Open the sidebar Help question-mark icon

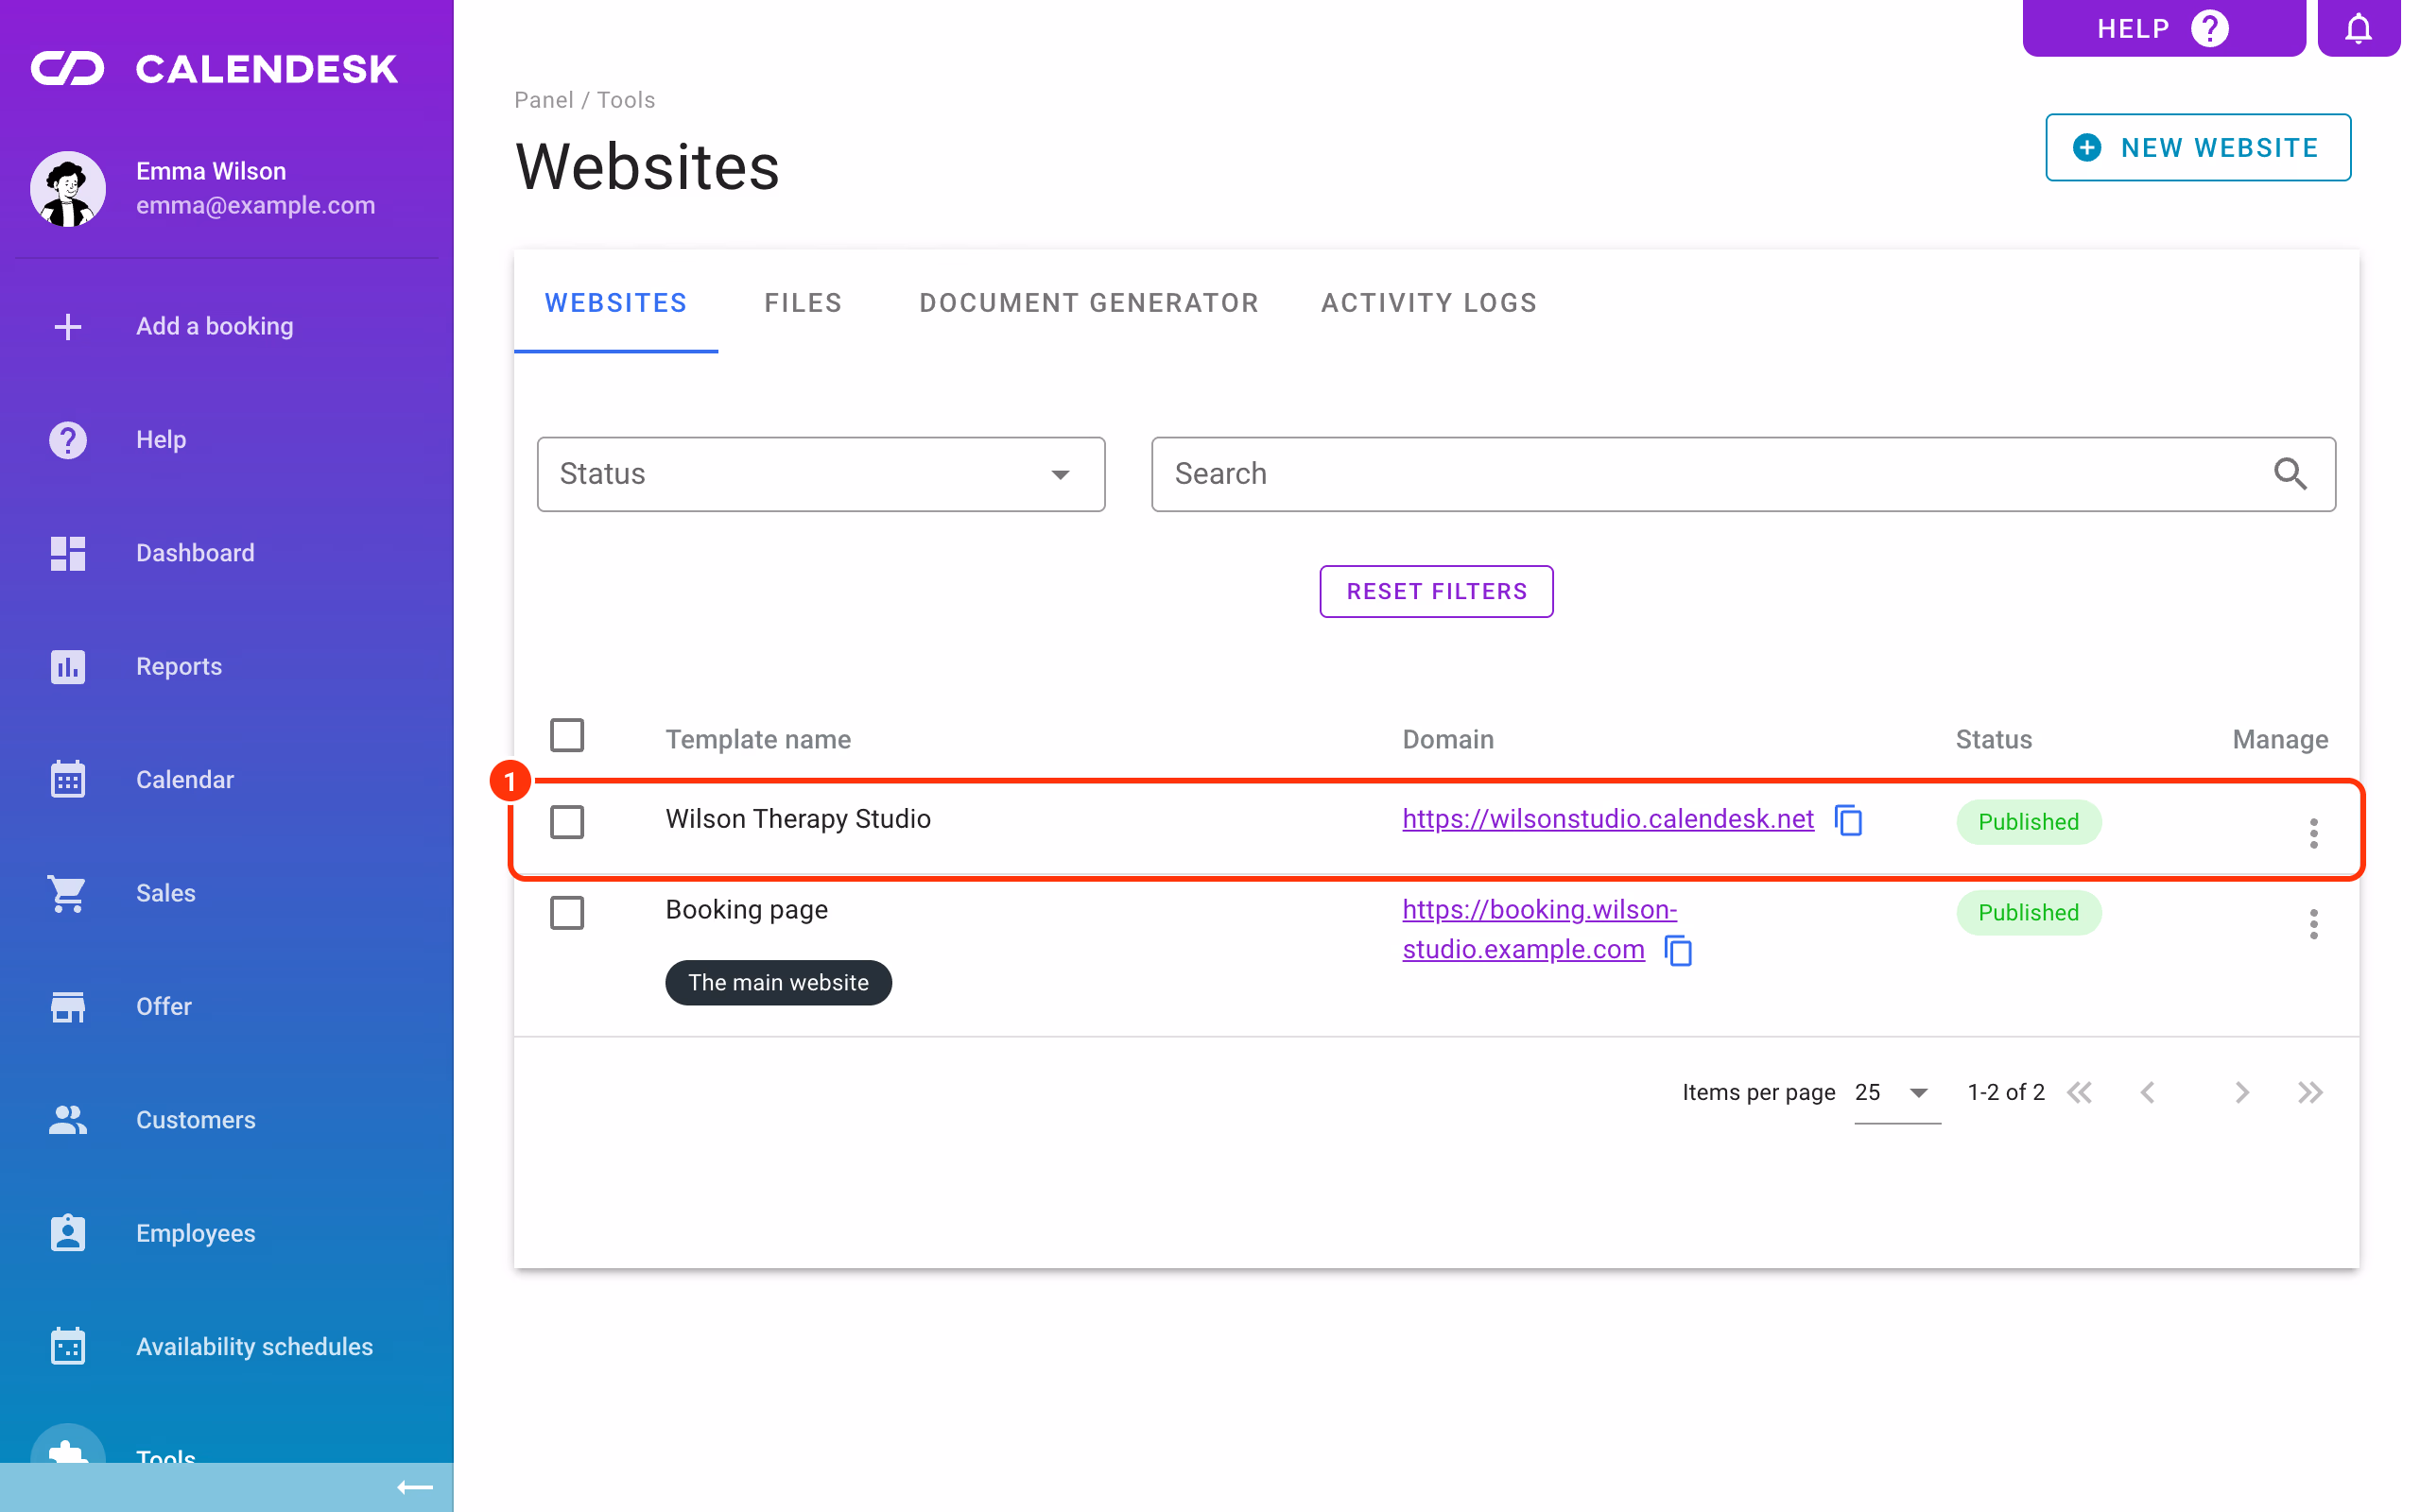pos(68,440)
